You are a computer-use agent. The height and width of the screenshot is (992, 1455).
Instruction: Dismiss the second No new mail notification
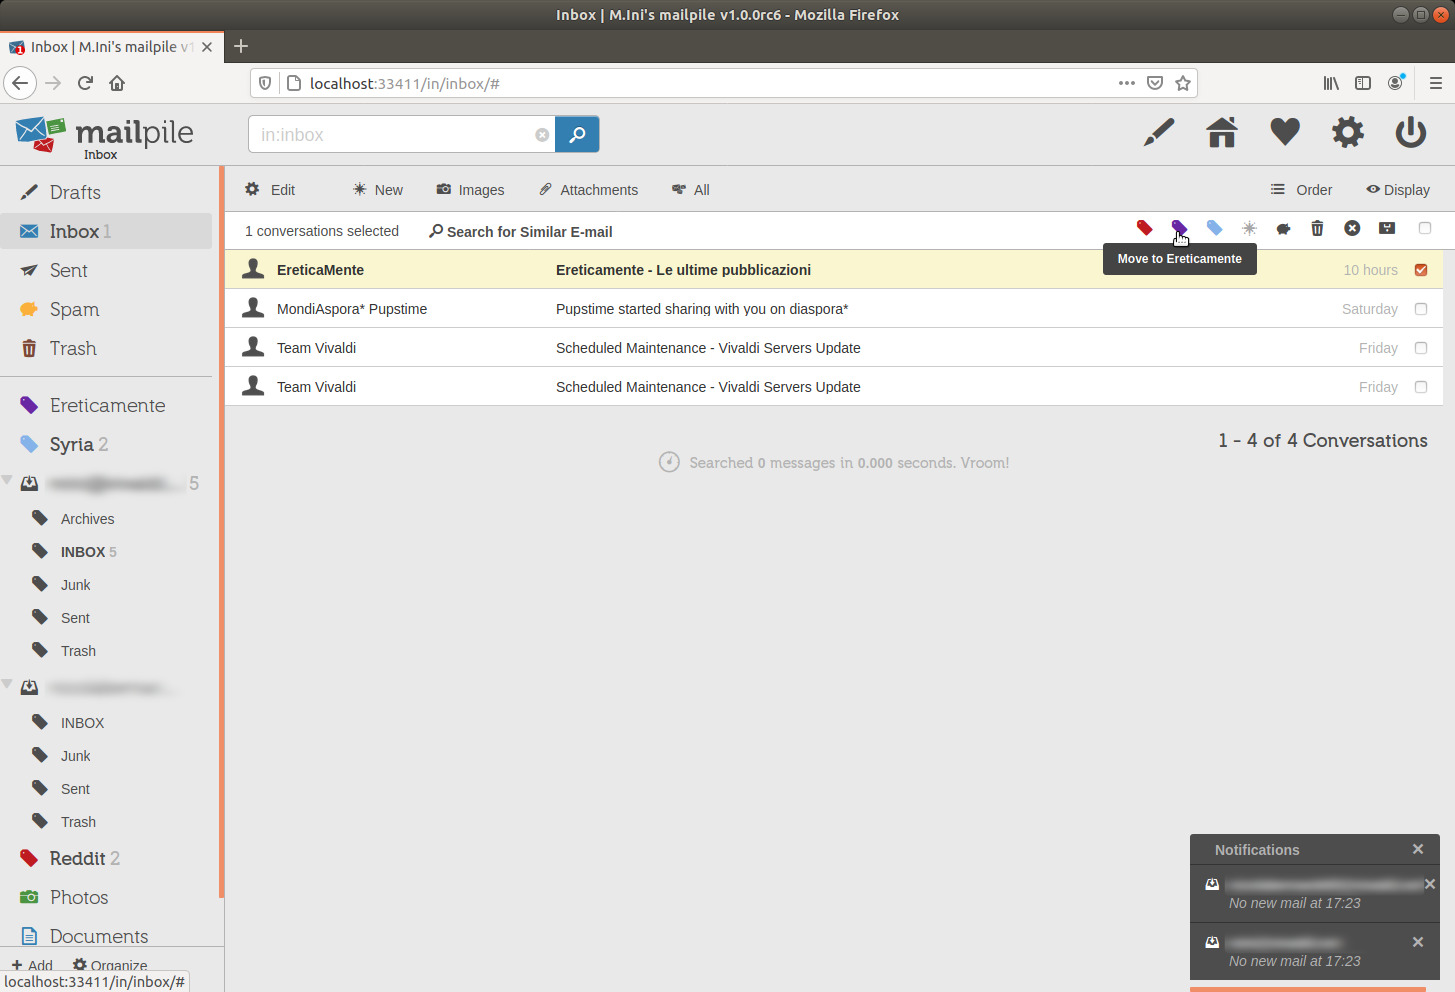coord(1418,942)
